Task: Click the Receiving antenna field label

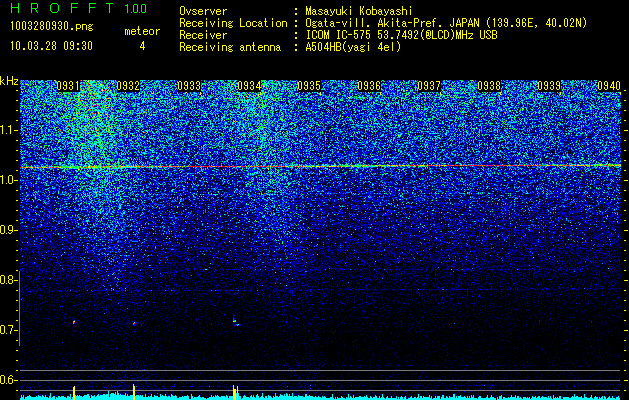Action: (230, 47)
